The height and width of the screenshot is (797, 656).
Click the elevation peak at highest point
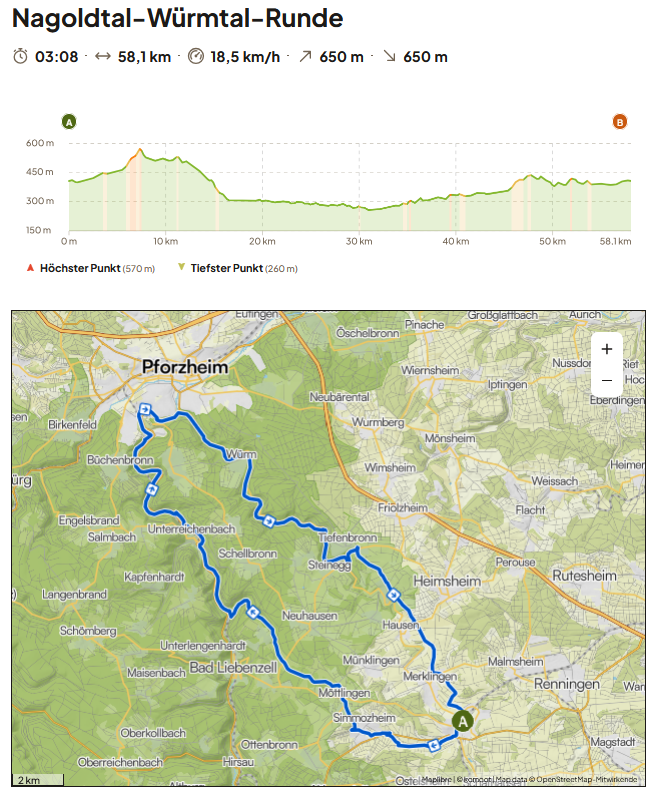click(140, 151)
